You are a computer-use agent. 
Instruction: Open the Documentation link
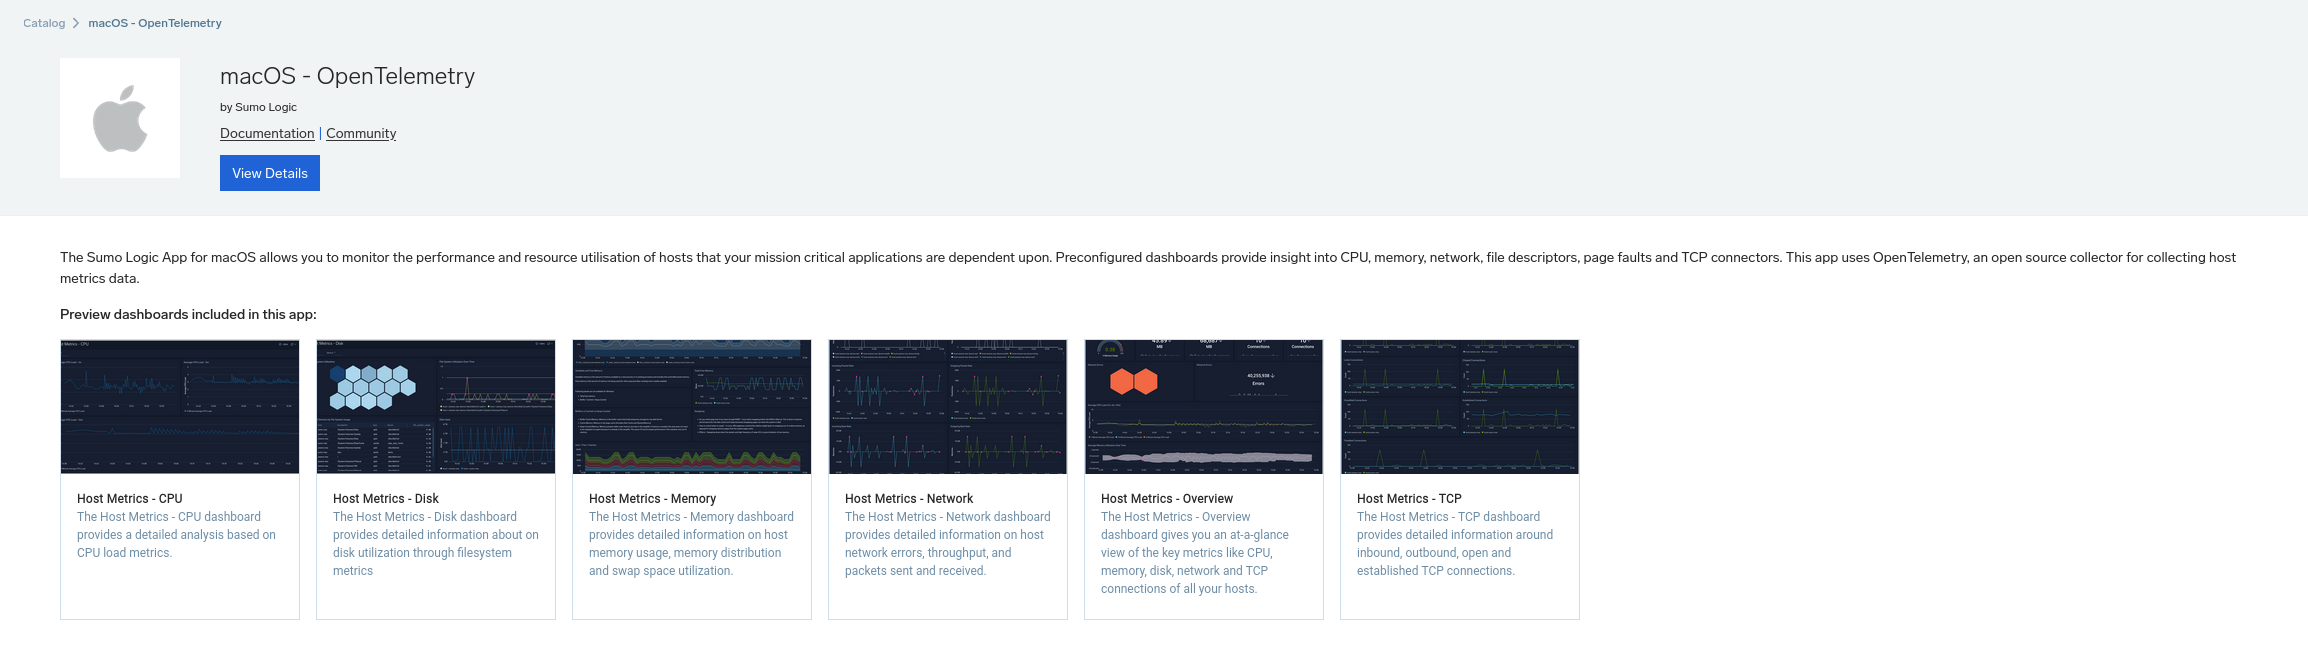(x=267, y=133)
